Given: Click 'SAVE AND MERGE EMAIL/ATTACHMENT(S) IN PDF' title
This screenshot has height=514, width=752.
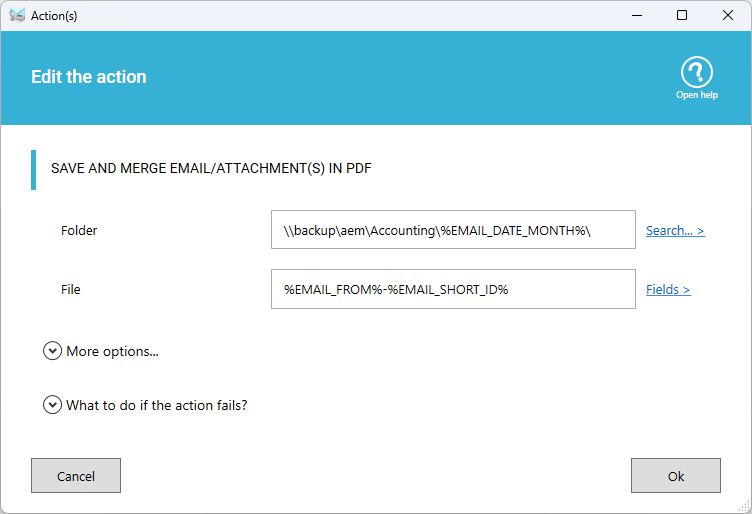Looking at the screenshot, I should [x=211, y=168].
